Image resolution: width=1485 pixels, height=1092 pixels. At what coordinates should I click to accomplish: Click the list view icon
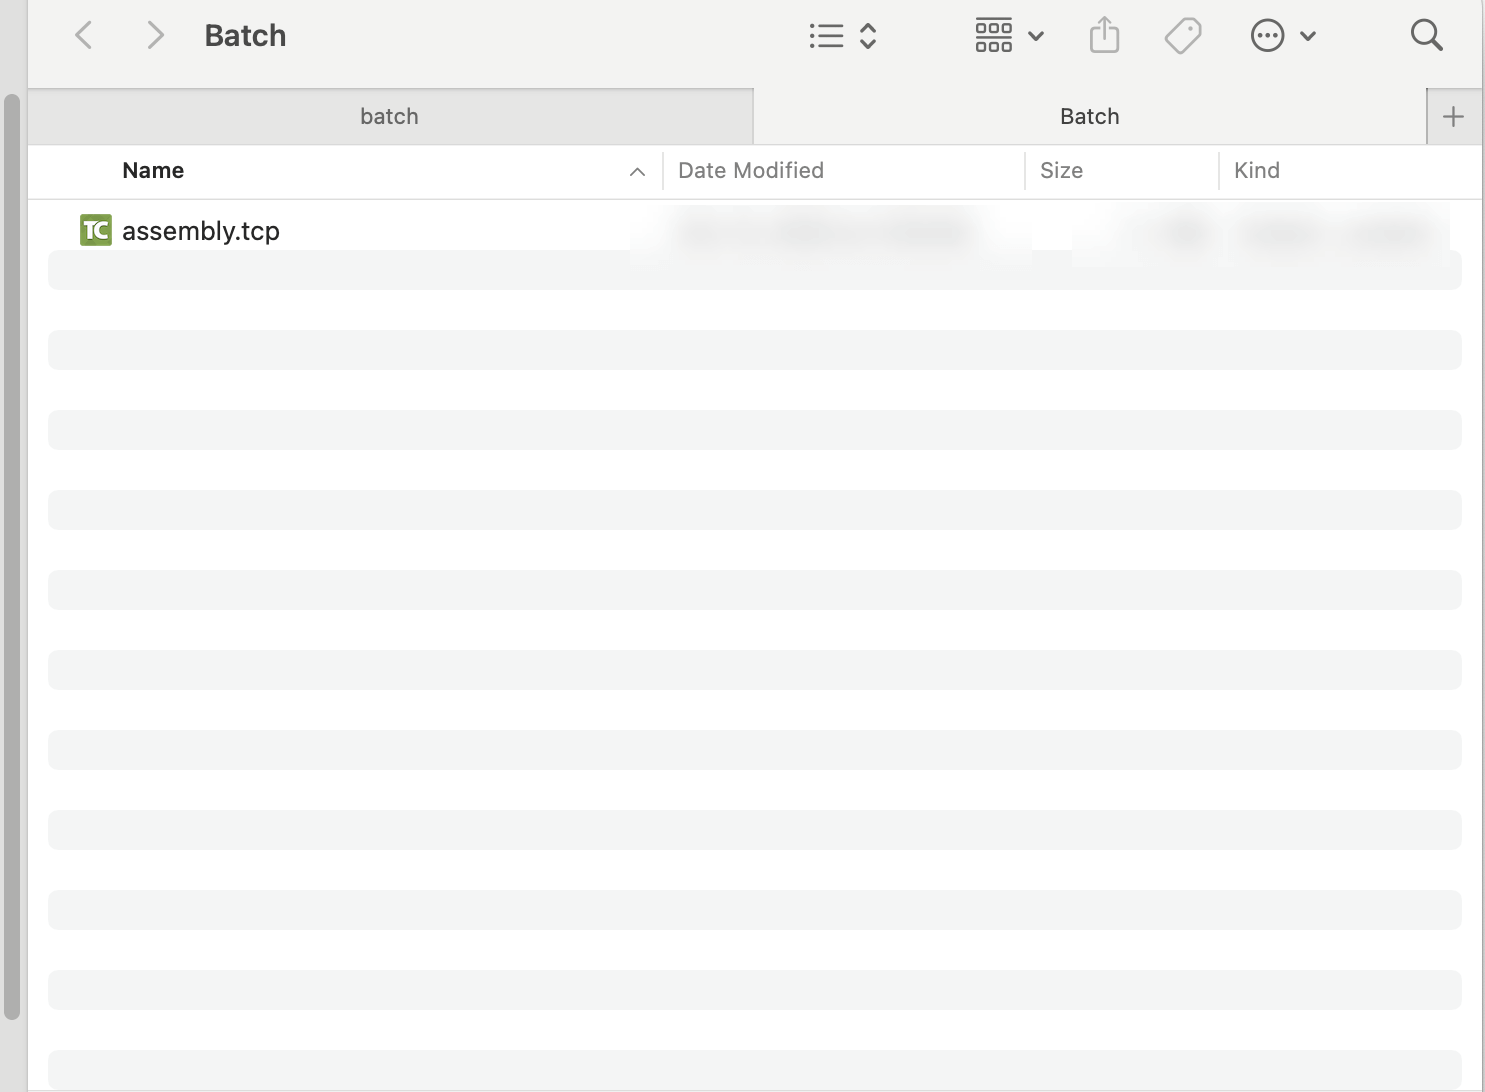tap(826, 36)
